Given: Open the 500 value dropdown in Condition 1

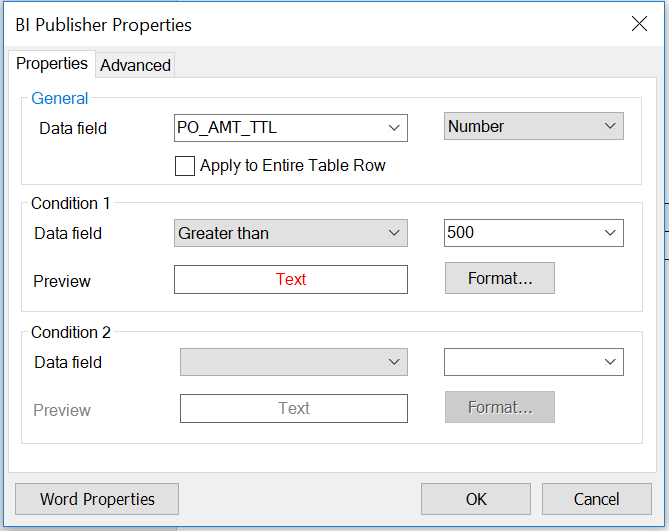Looking at the screenshot, I should tap(534, 233).
